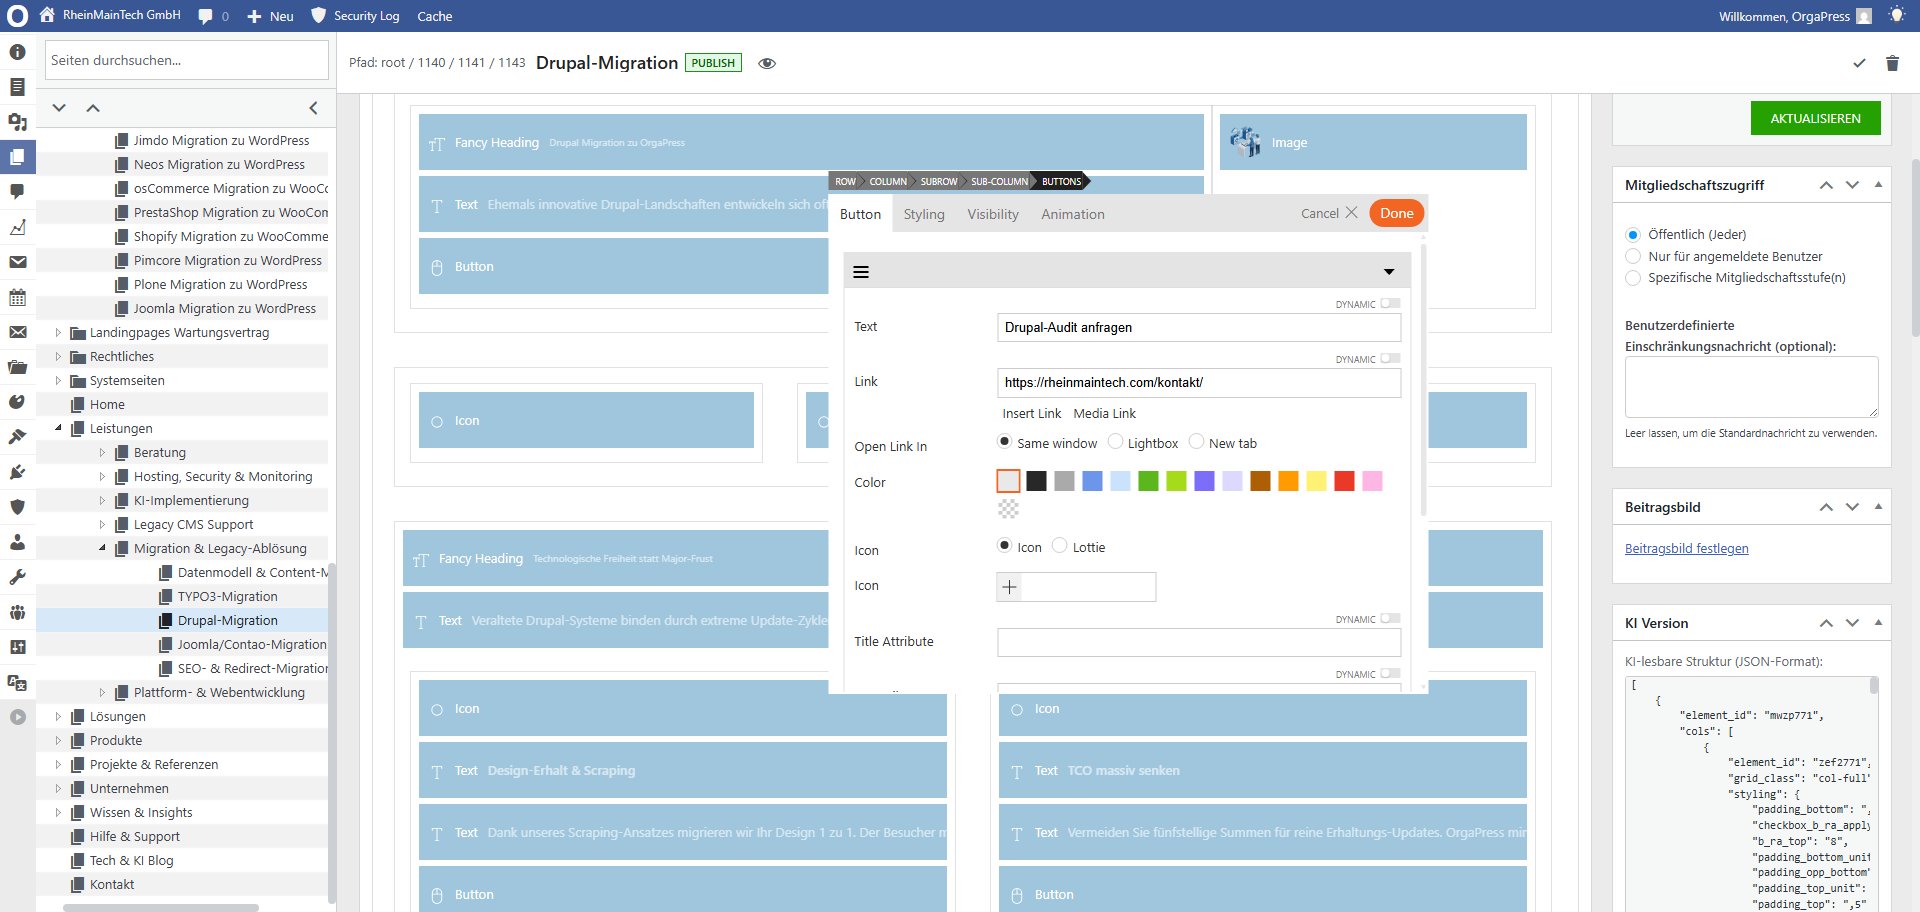Select the Lottie radio option
Image resolution: width=1920 pixels, height=912 pixels.
click(x=1060, y=546)
